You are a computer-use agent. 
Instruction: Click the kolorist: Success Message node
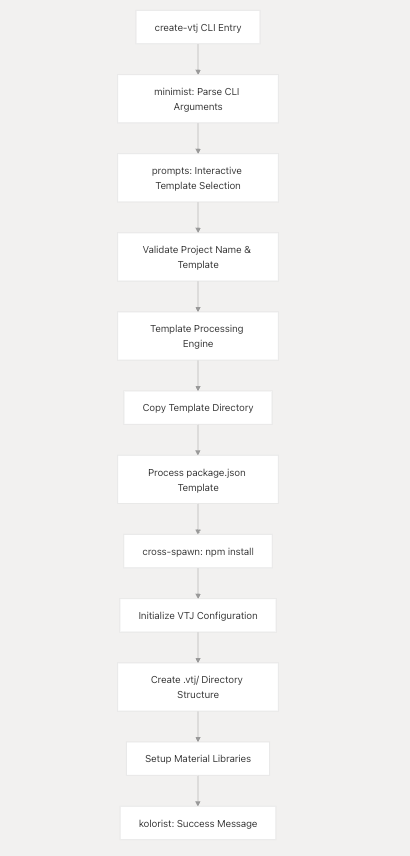198,823
